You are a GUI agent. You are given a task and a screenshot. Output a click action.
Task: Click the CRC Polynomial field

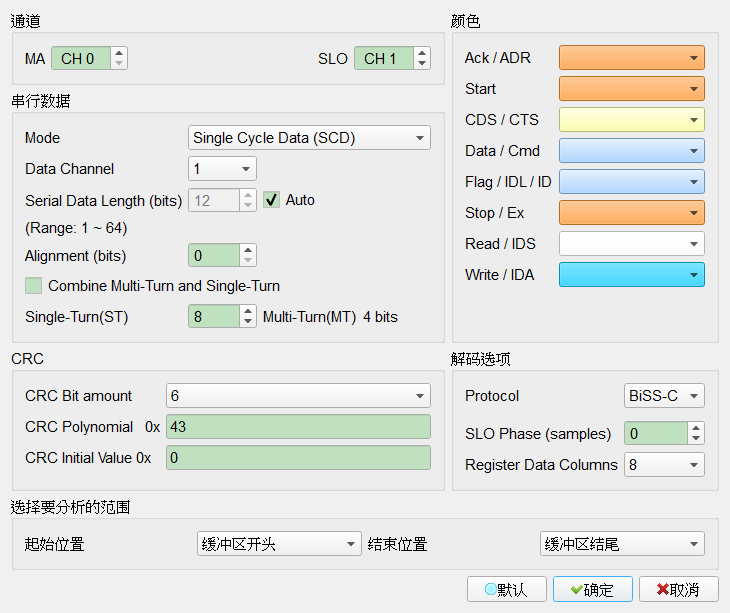pyautogui.click(x=298, y=426)
